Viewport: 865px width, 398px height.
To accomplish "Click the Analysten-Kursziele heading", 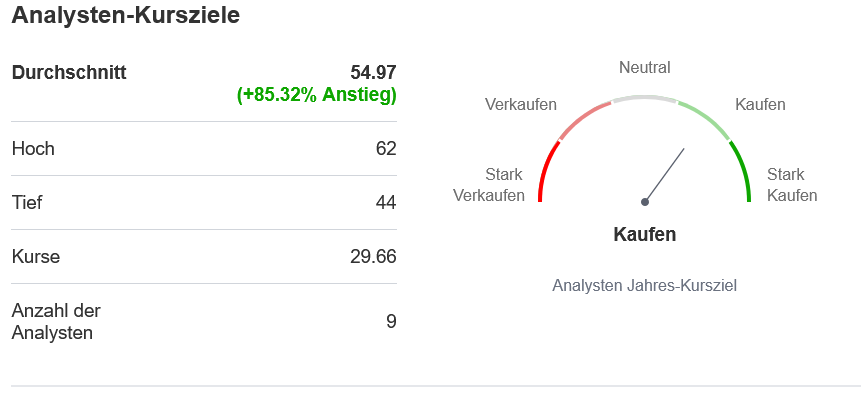I will point(125,15).
